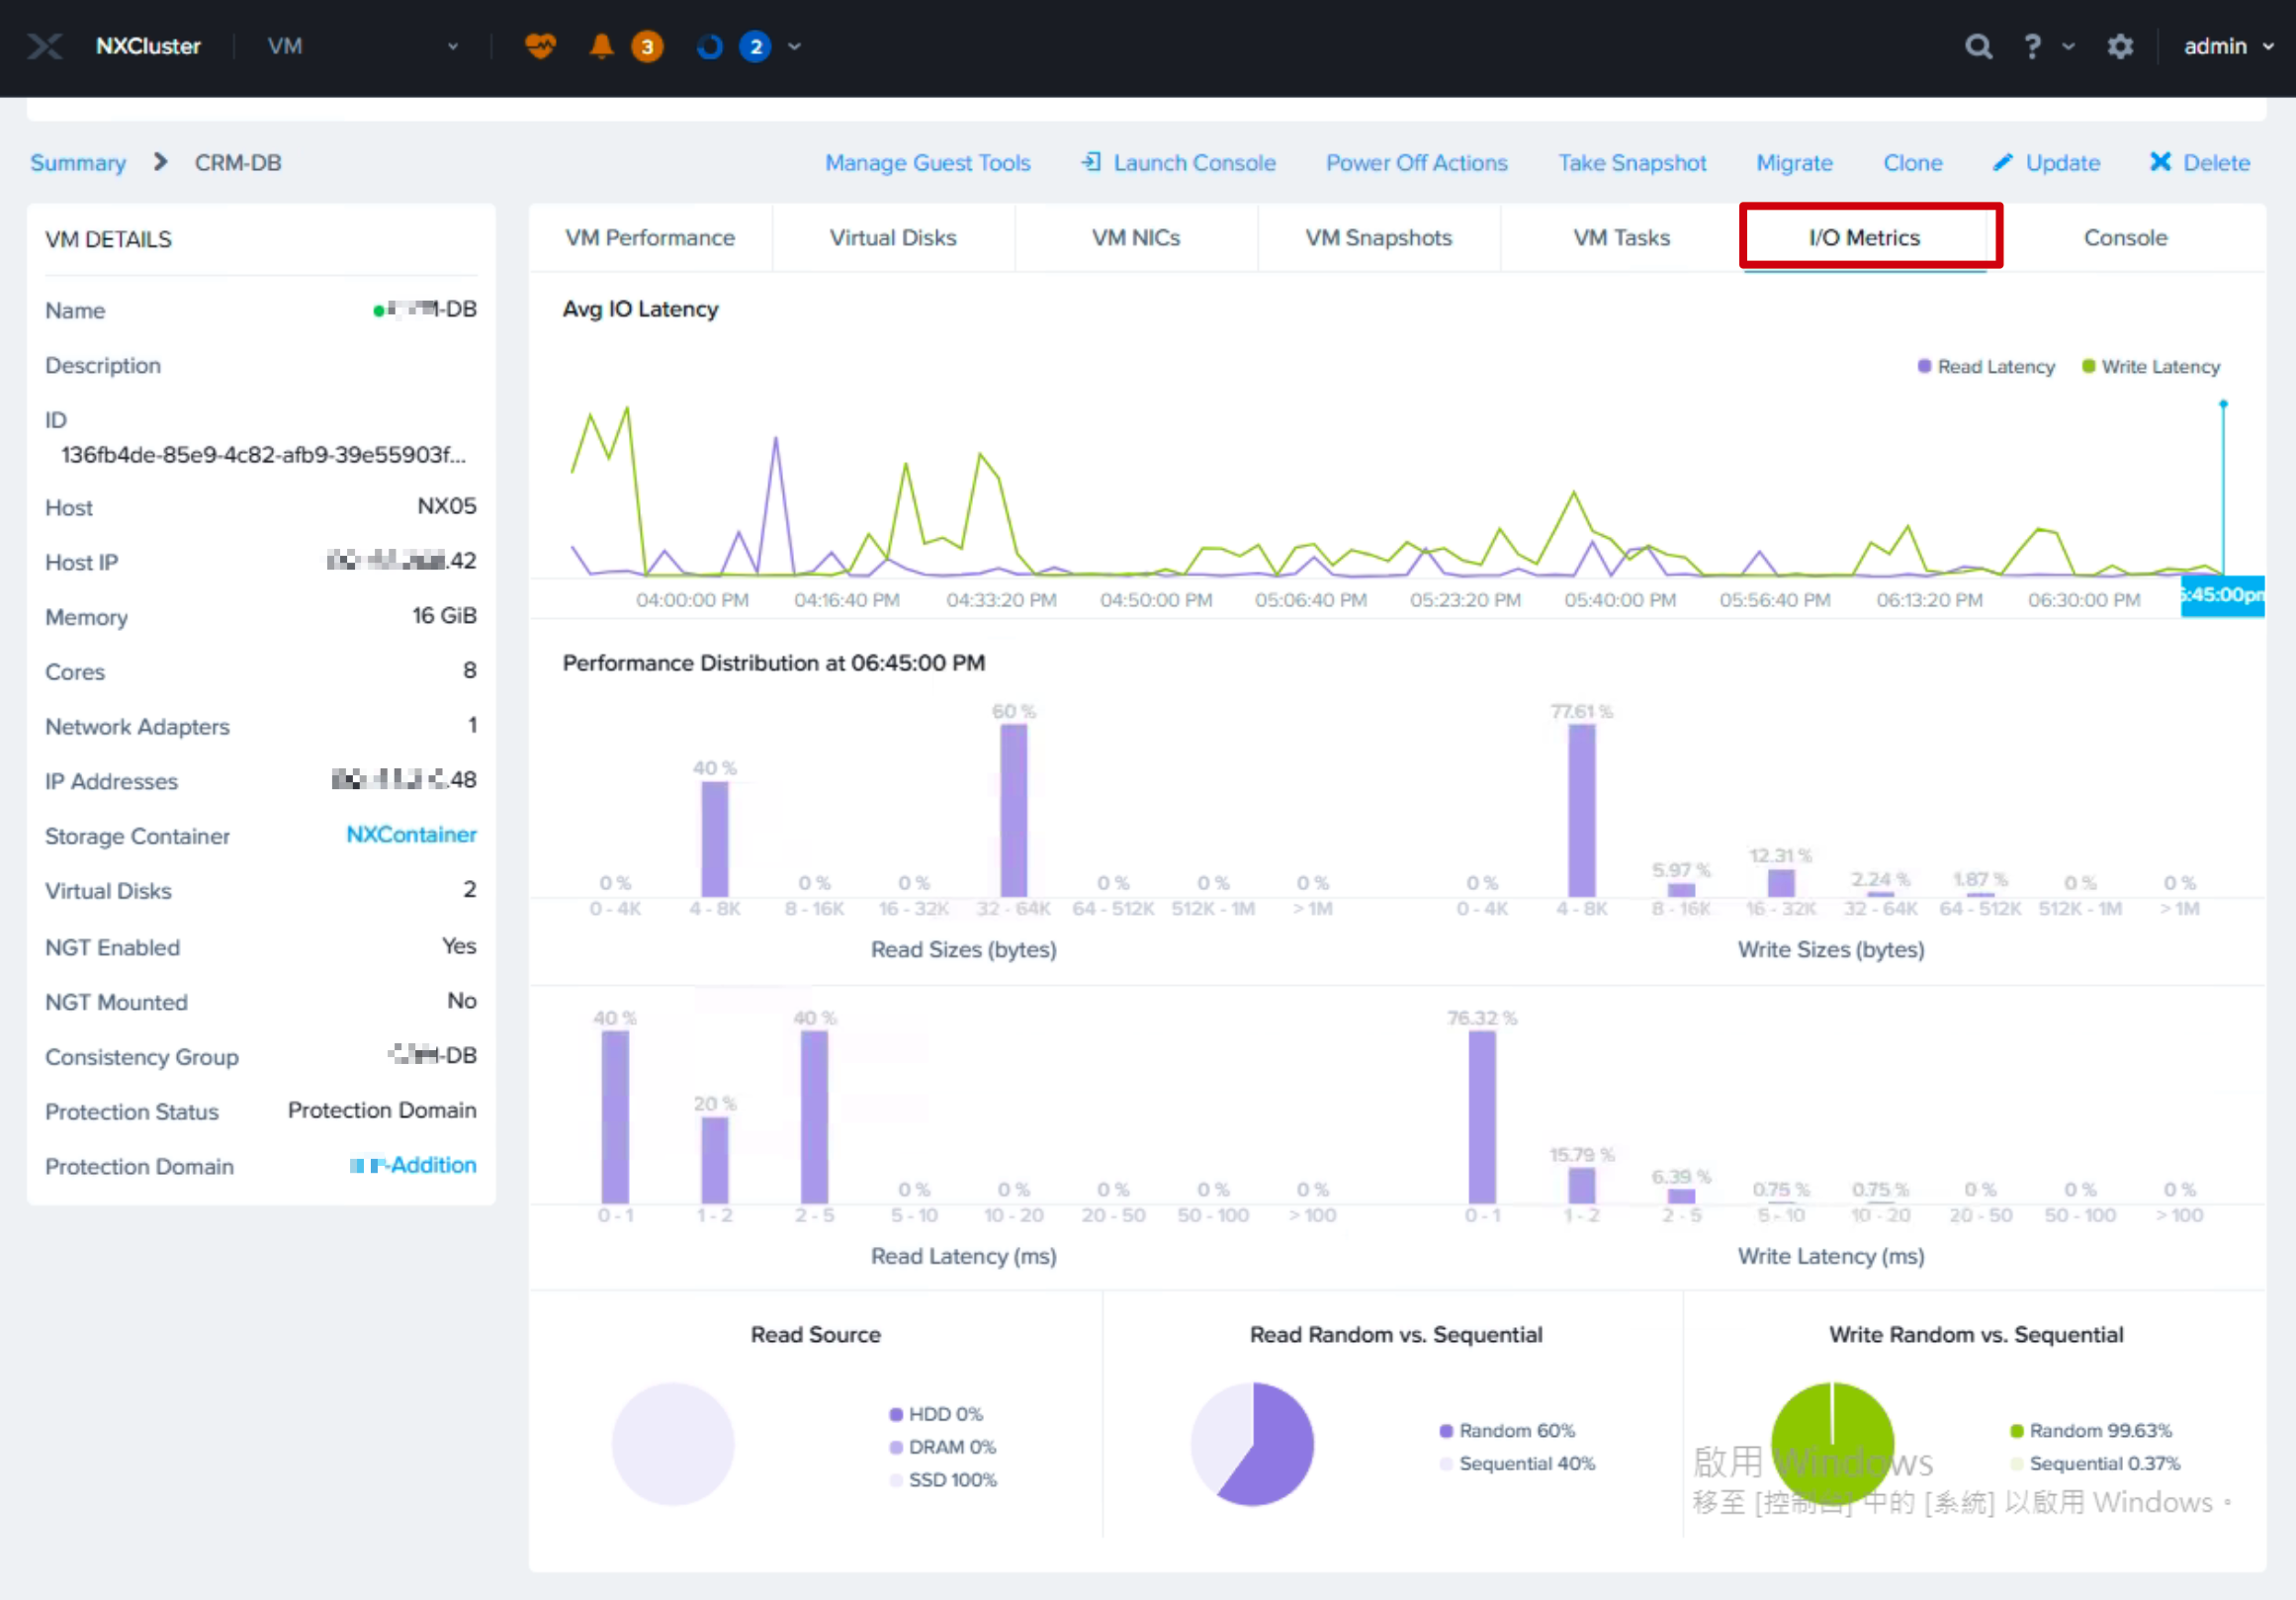This screenshot has width=2296, height=1600.
Task: Open the help question mark
Action: [2032, 46]
